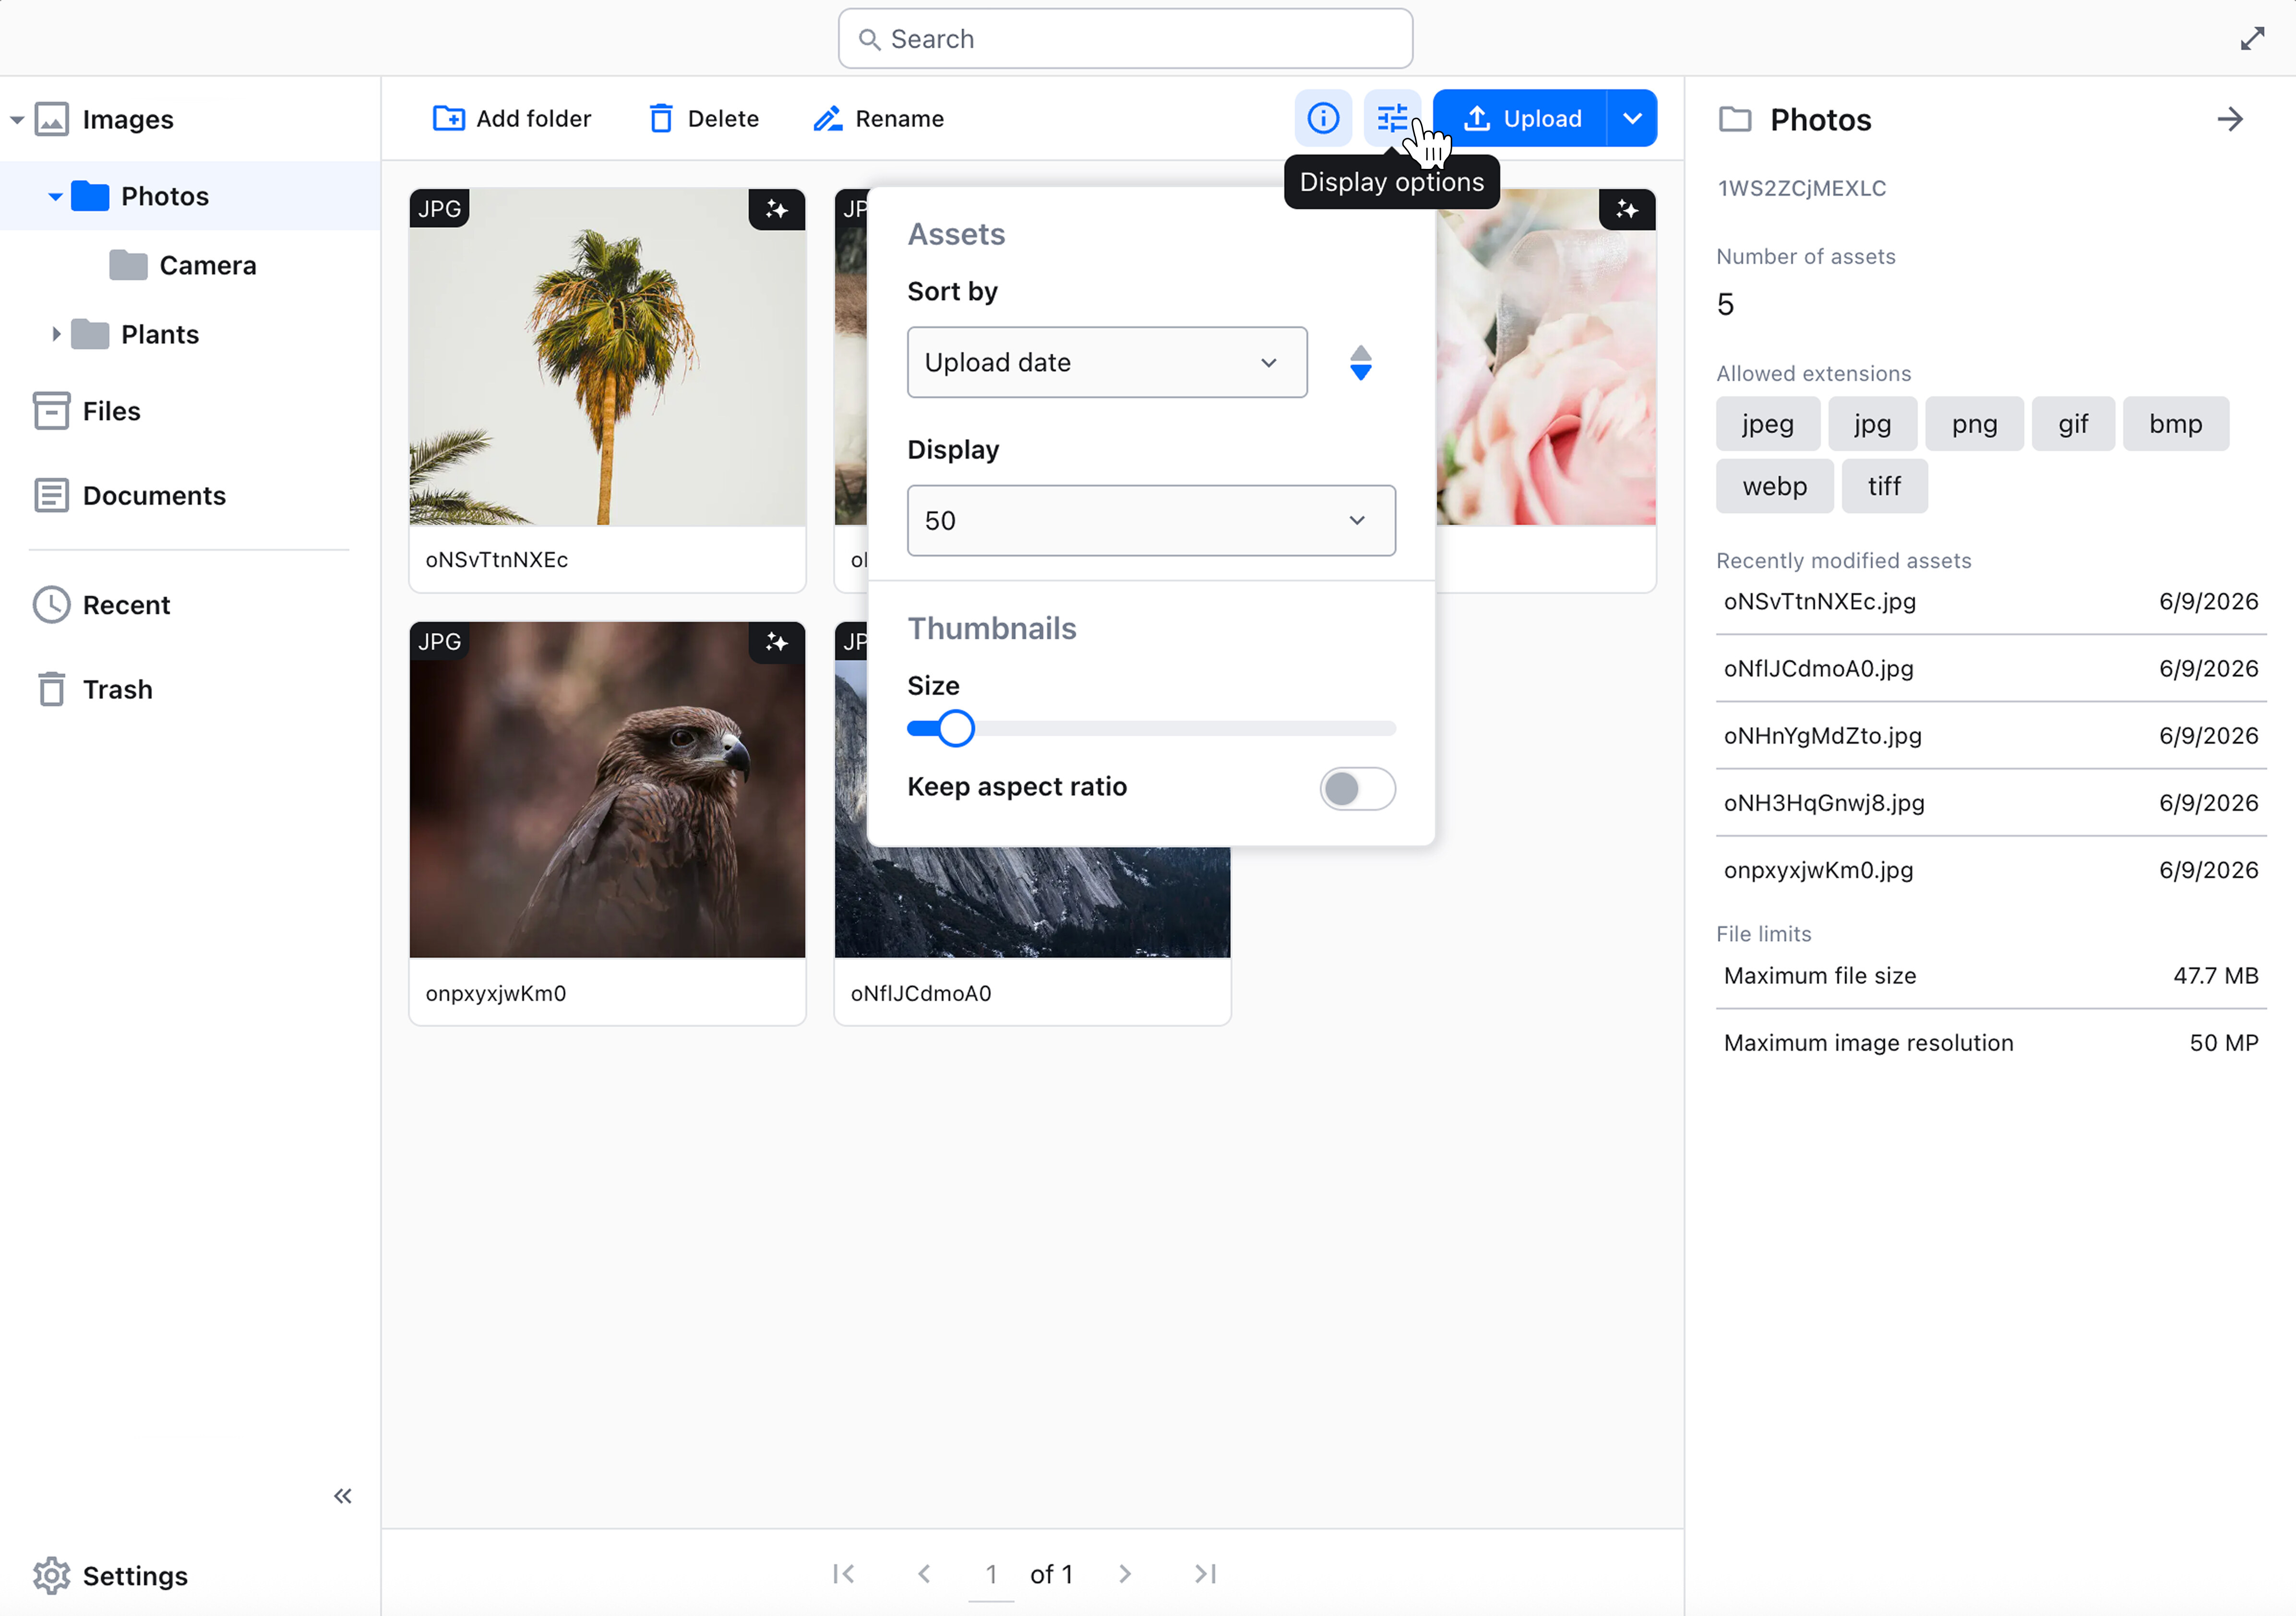
Task: Open Settings in the sidebar
Action: click(x=135, y=1576)
